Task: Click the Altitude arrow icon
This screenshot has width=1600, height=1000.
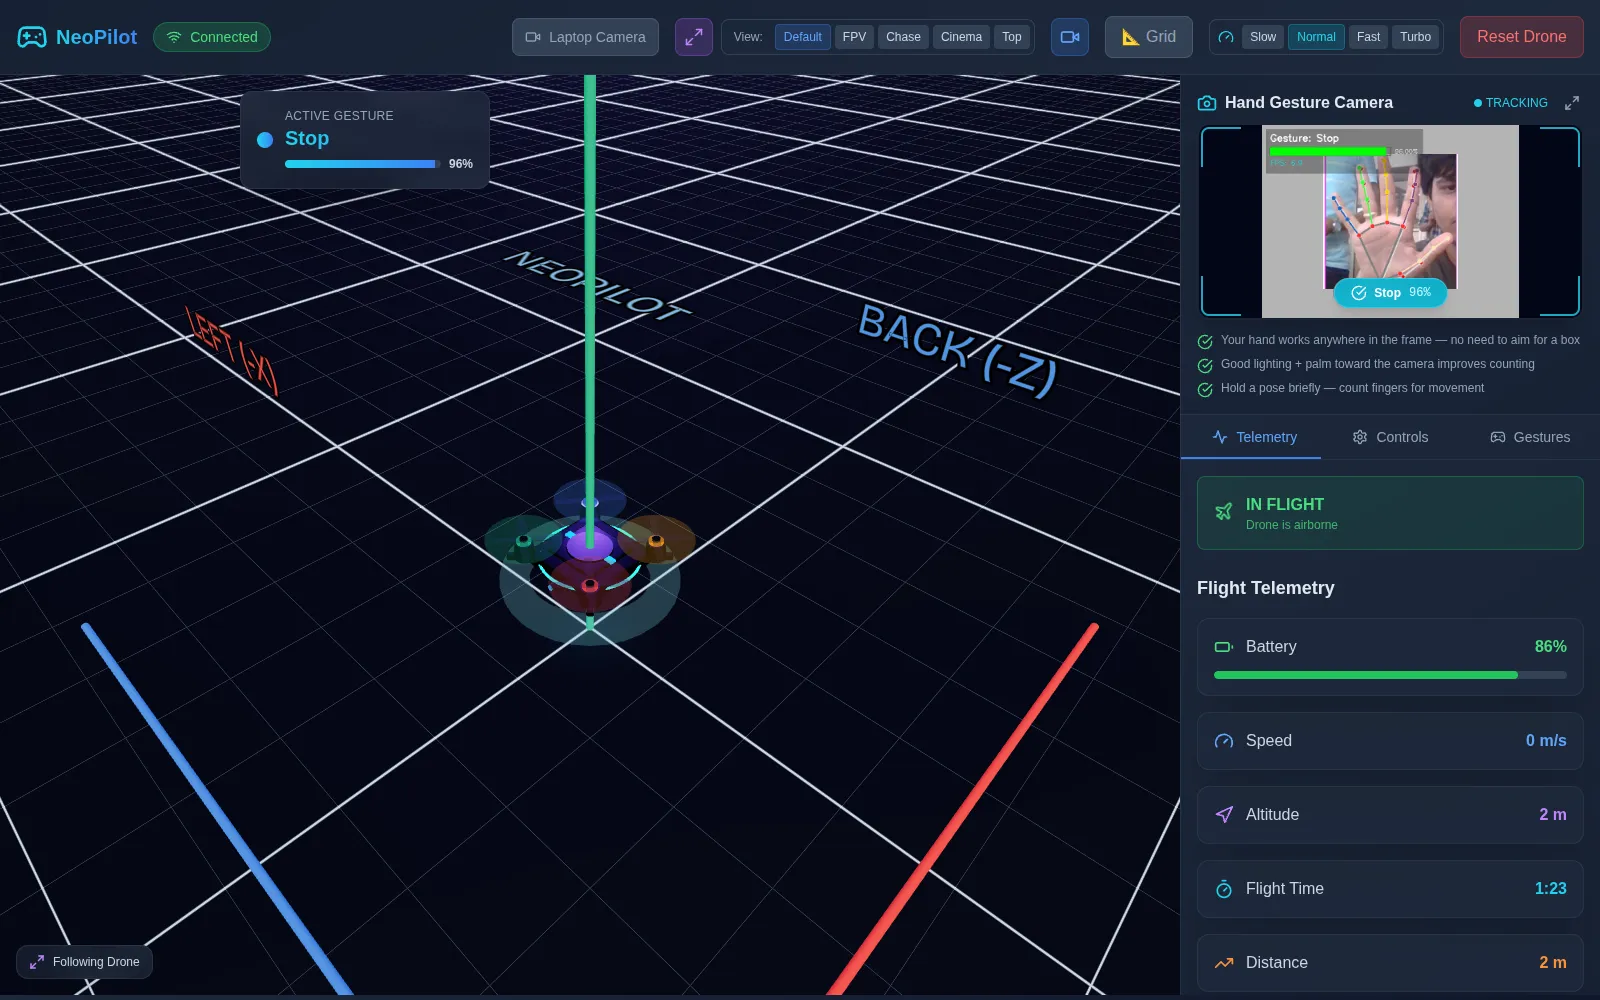Action: tap(1224, 815)
